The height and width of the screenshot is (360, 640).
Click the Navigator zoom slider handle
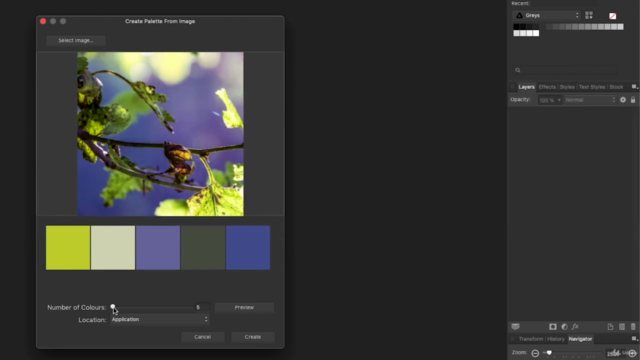pos(549,353)
